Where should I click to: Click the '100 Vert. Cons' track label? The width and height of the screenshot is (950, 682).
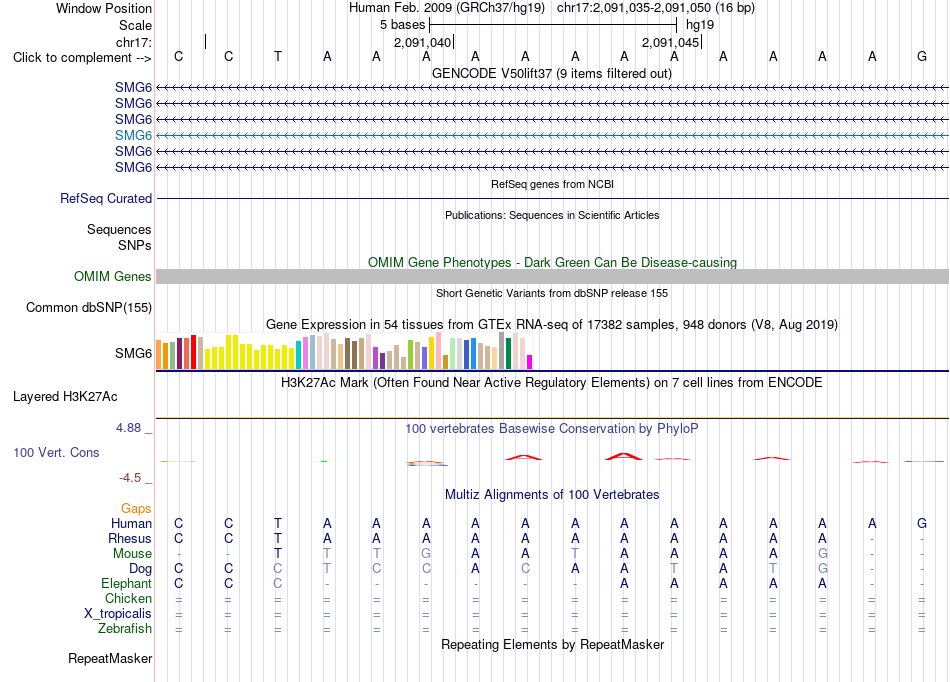tap(56, 452)
